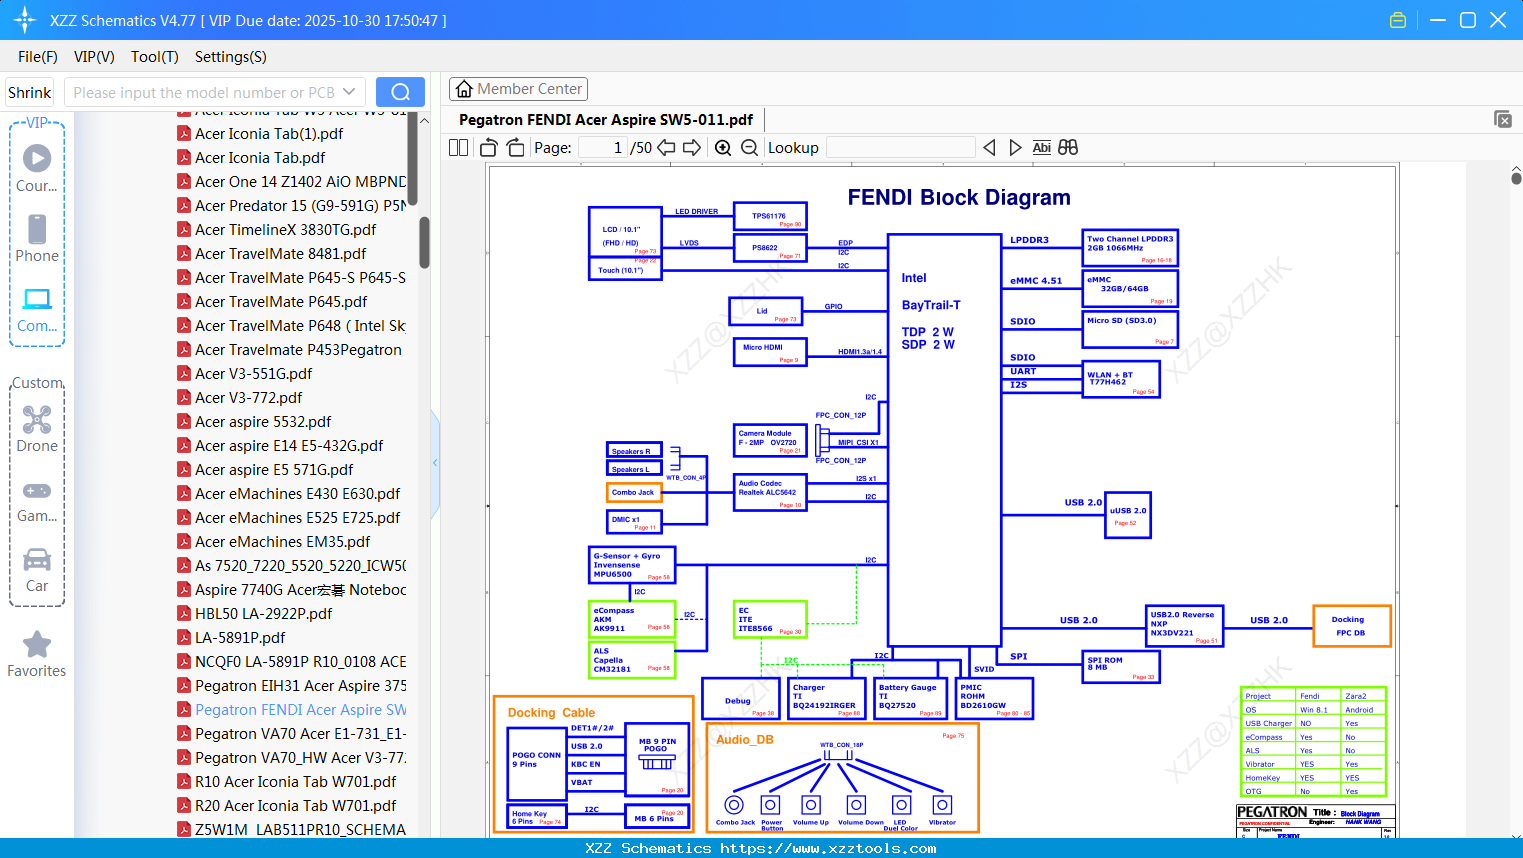Click the binoculars find icon
The width and height of the screenshot is (1523, 858).
[x=1068, y=148]
